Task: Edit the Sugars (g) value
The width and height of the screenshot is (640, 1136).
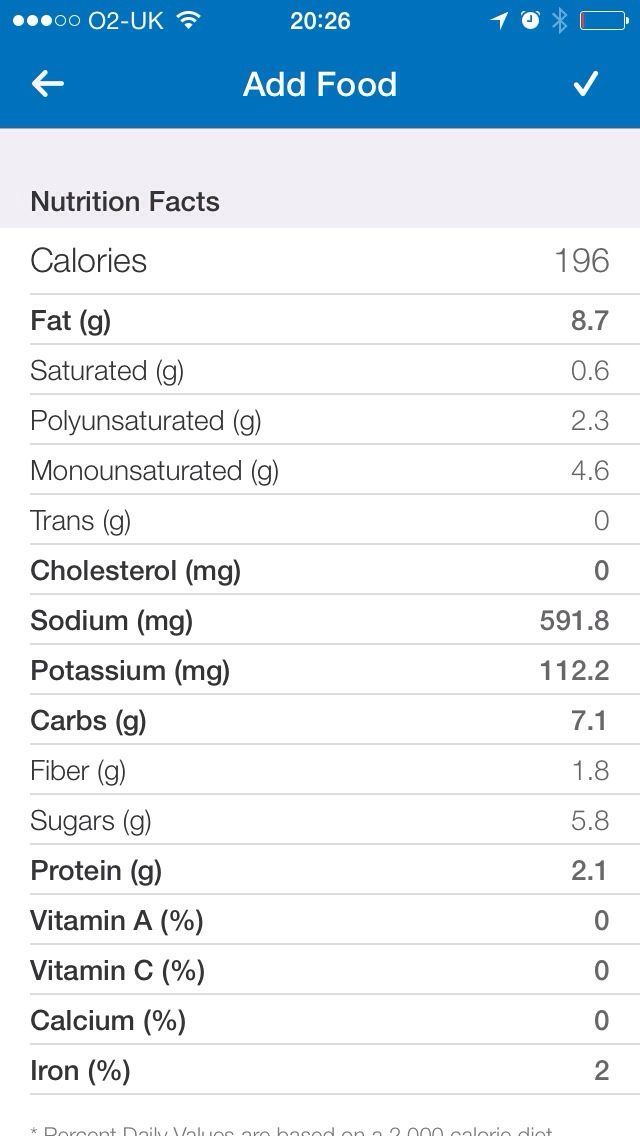Action: (x=589, y=821)
